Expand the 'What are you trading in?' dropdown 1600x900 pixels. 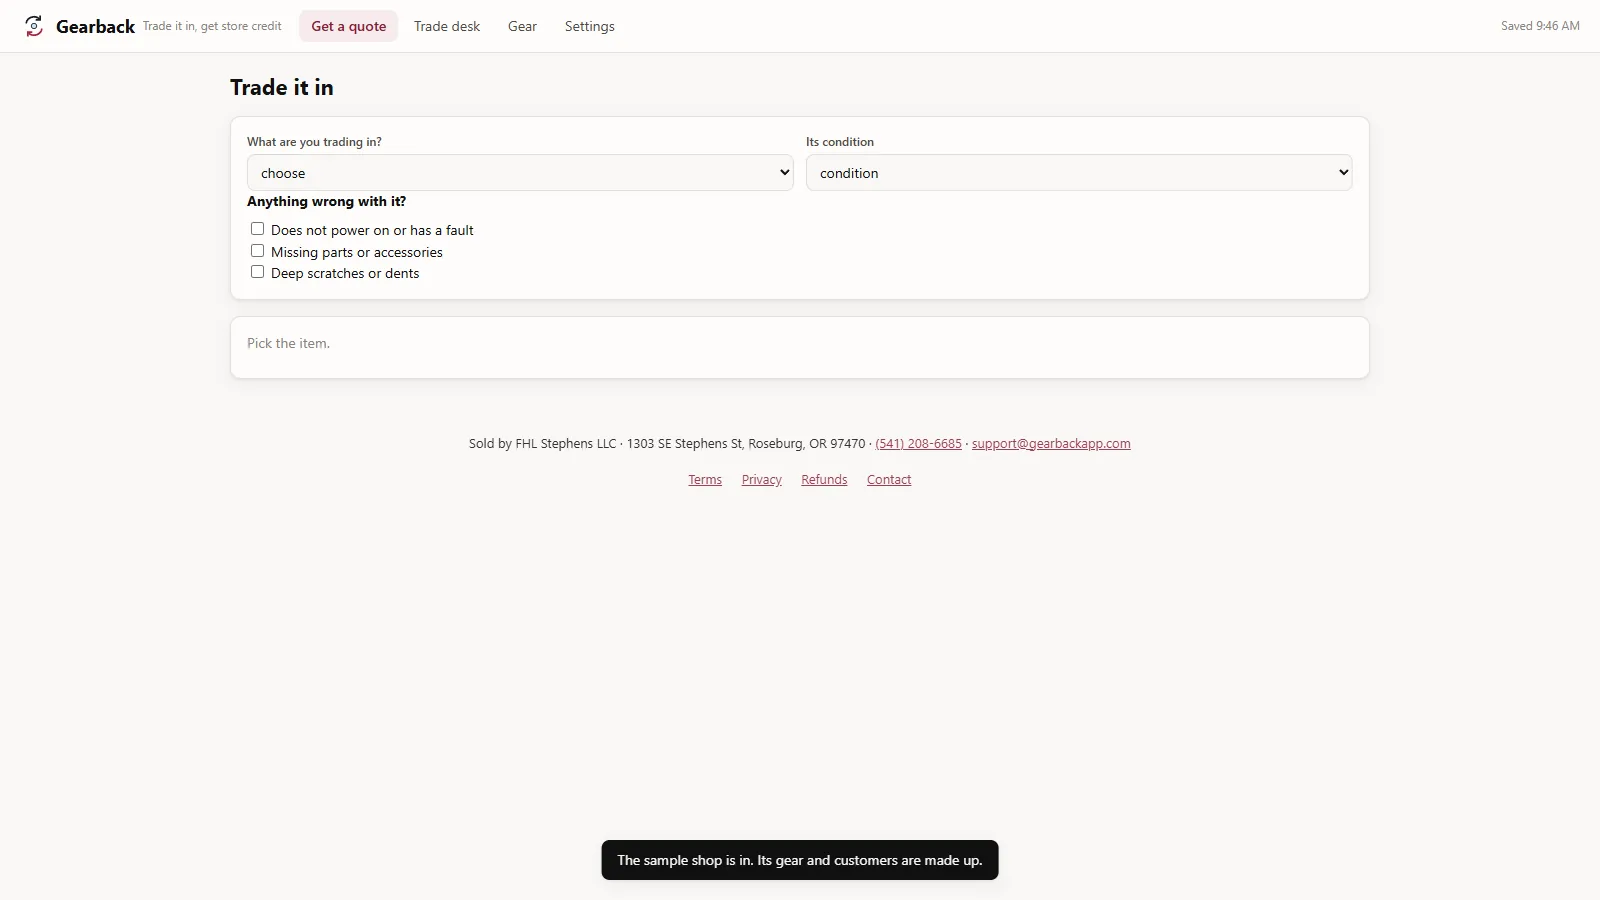[x=520, y=173]
